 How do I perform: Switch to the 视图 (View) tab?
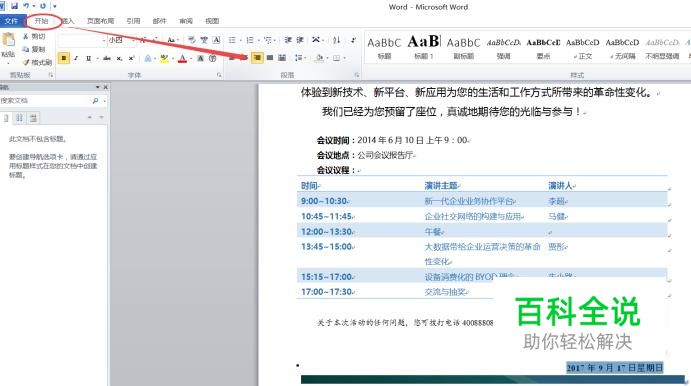(212, 21)
